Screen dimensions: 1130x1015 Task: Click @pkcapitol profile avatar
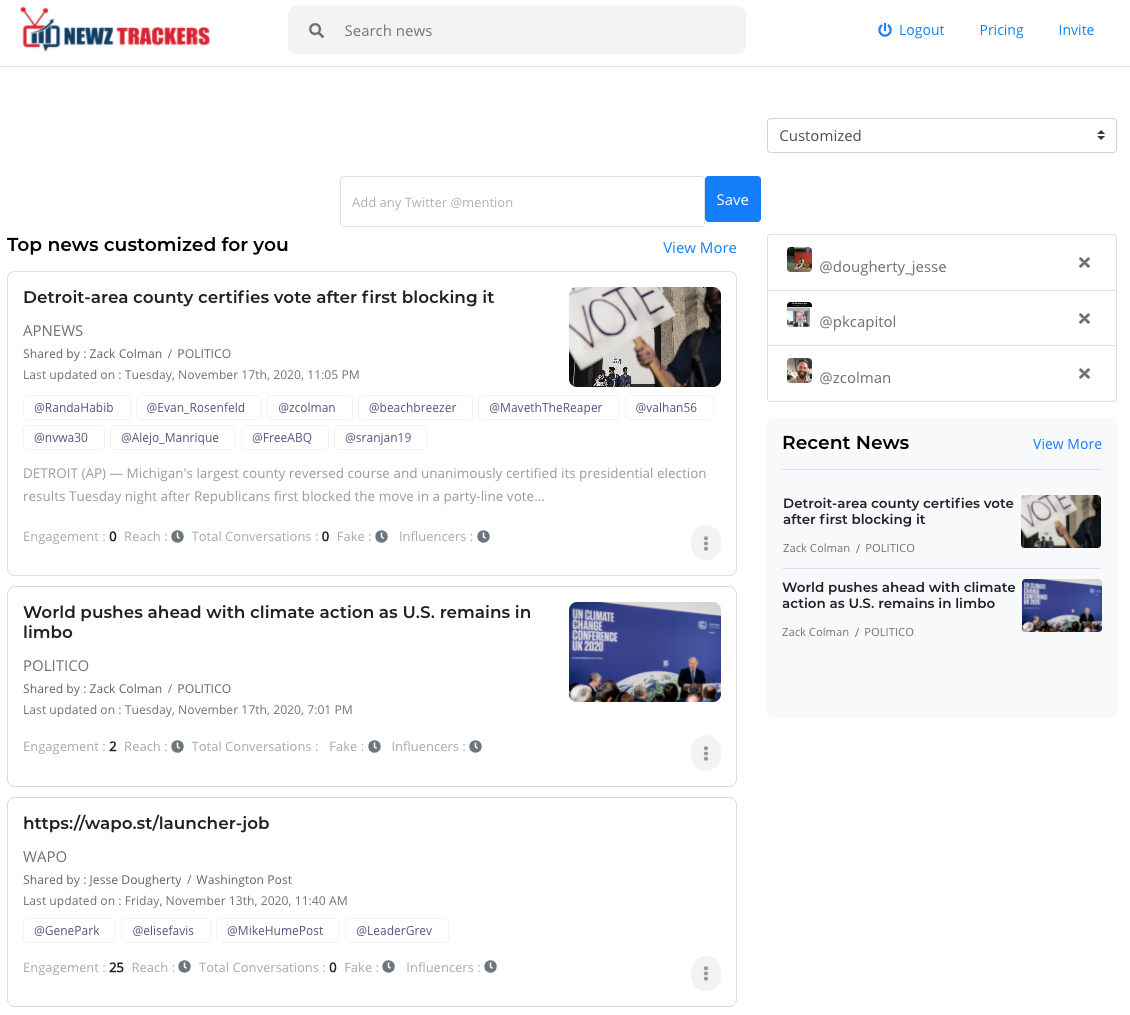pos(799,315)
